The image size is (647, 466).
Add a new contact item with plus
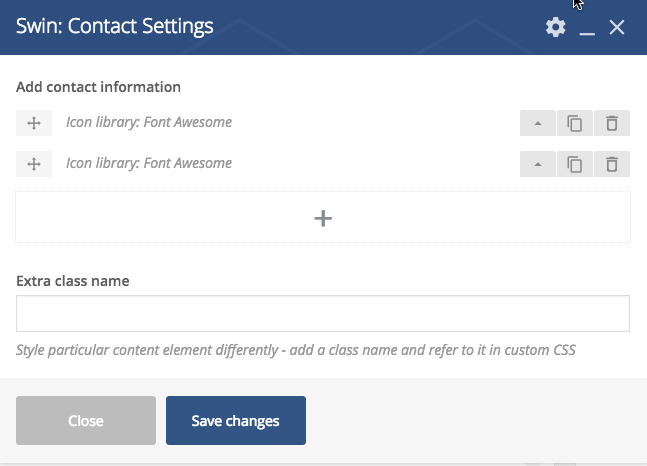[x=323, y=218]
